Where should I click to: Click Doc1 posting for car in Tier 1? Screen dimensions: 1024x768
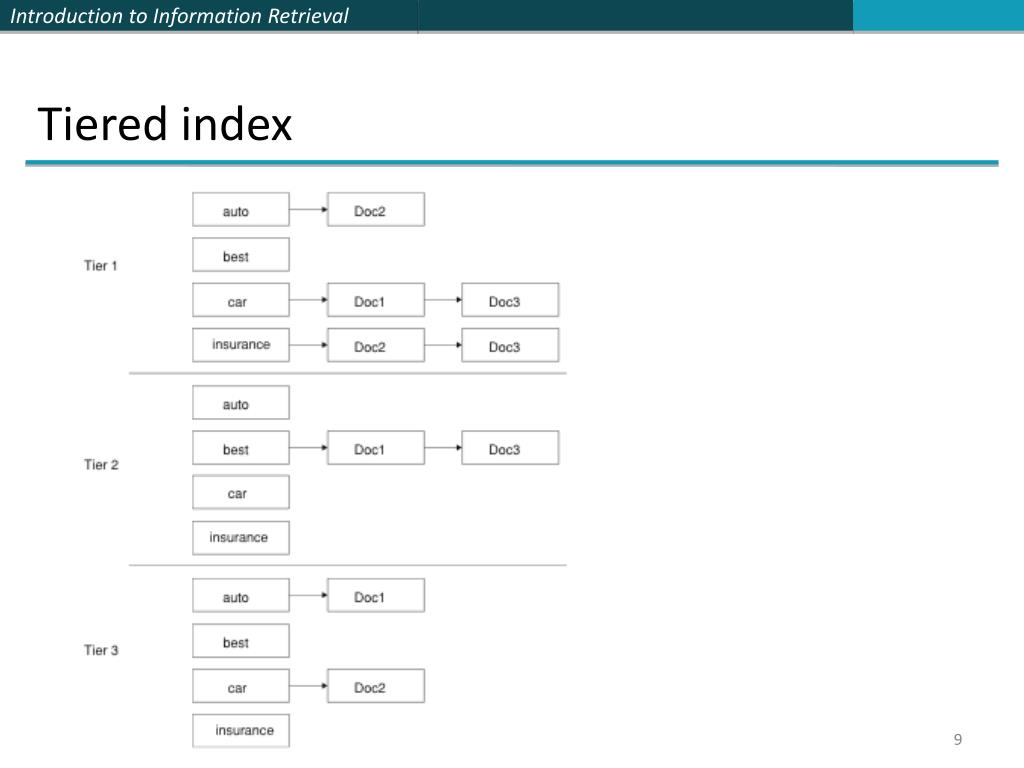tap(376, 300)
